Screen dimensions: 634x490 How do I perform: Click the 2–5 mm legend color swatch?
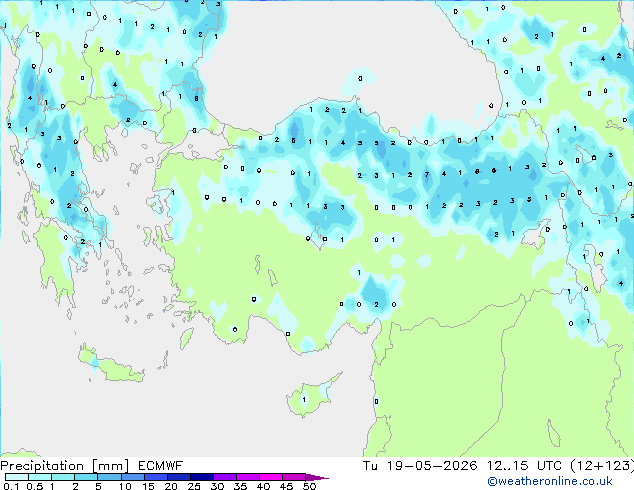click(86, 477)
